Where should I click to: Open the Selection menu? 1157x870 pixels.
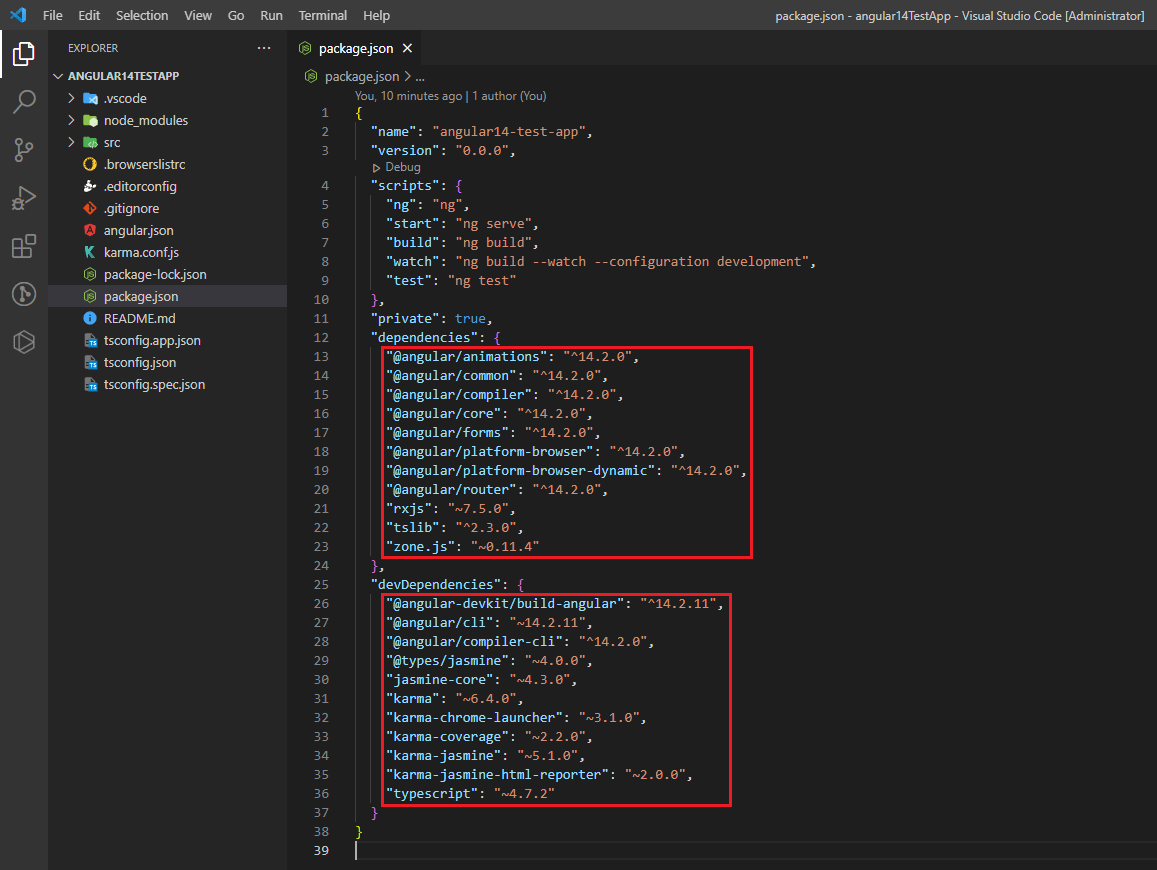coord(142,16)
